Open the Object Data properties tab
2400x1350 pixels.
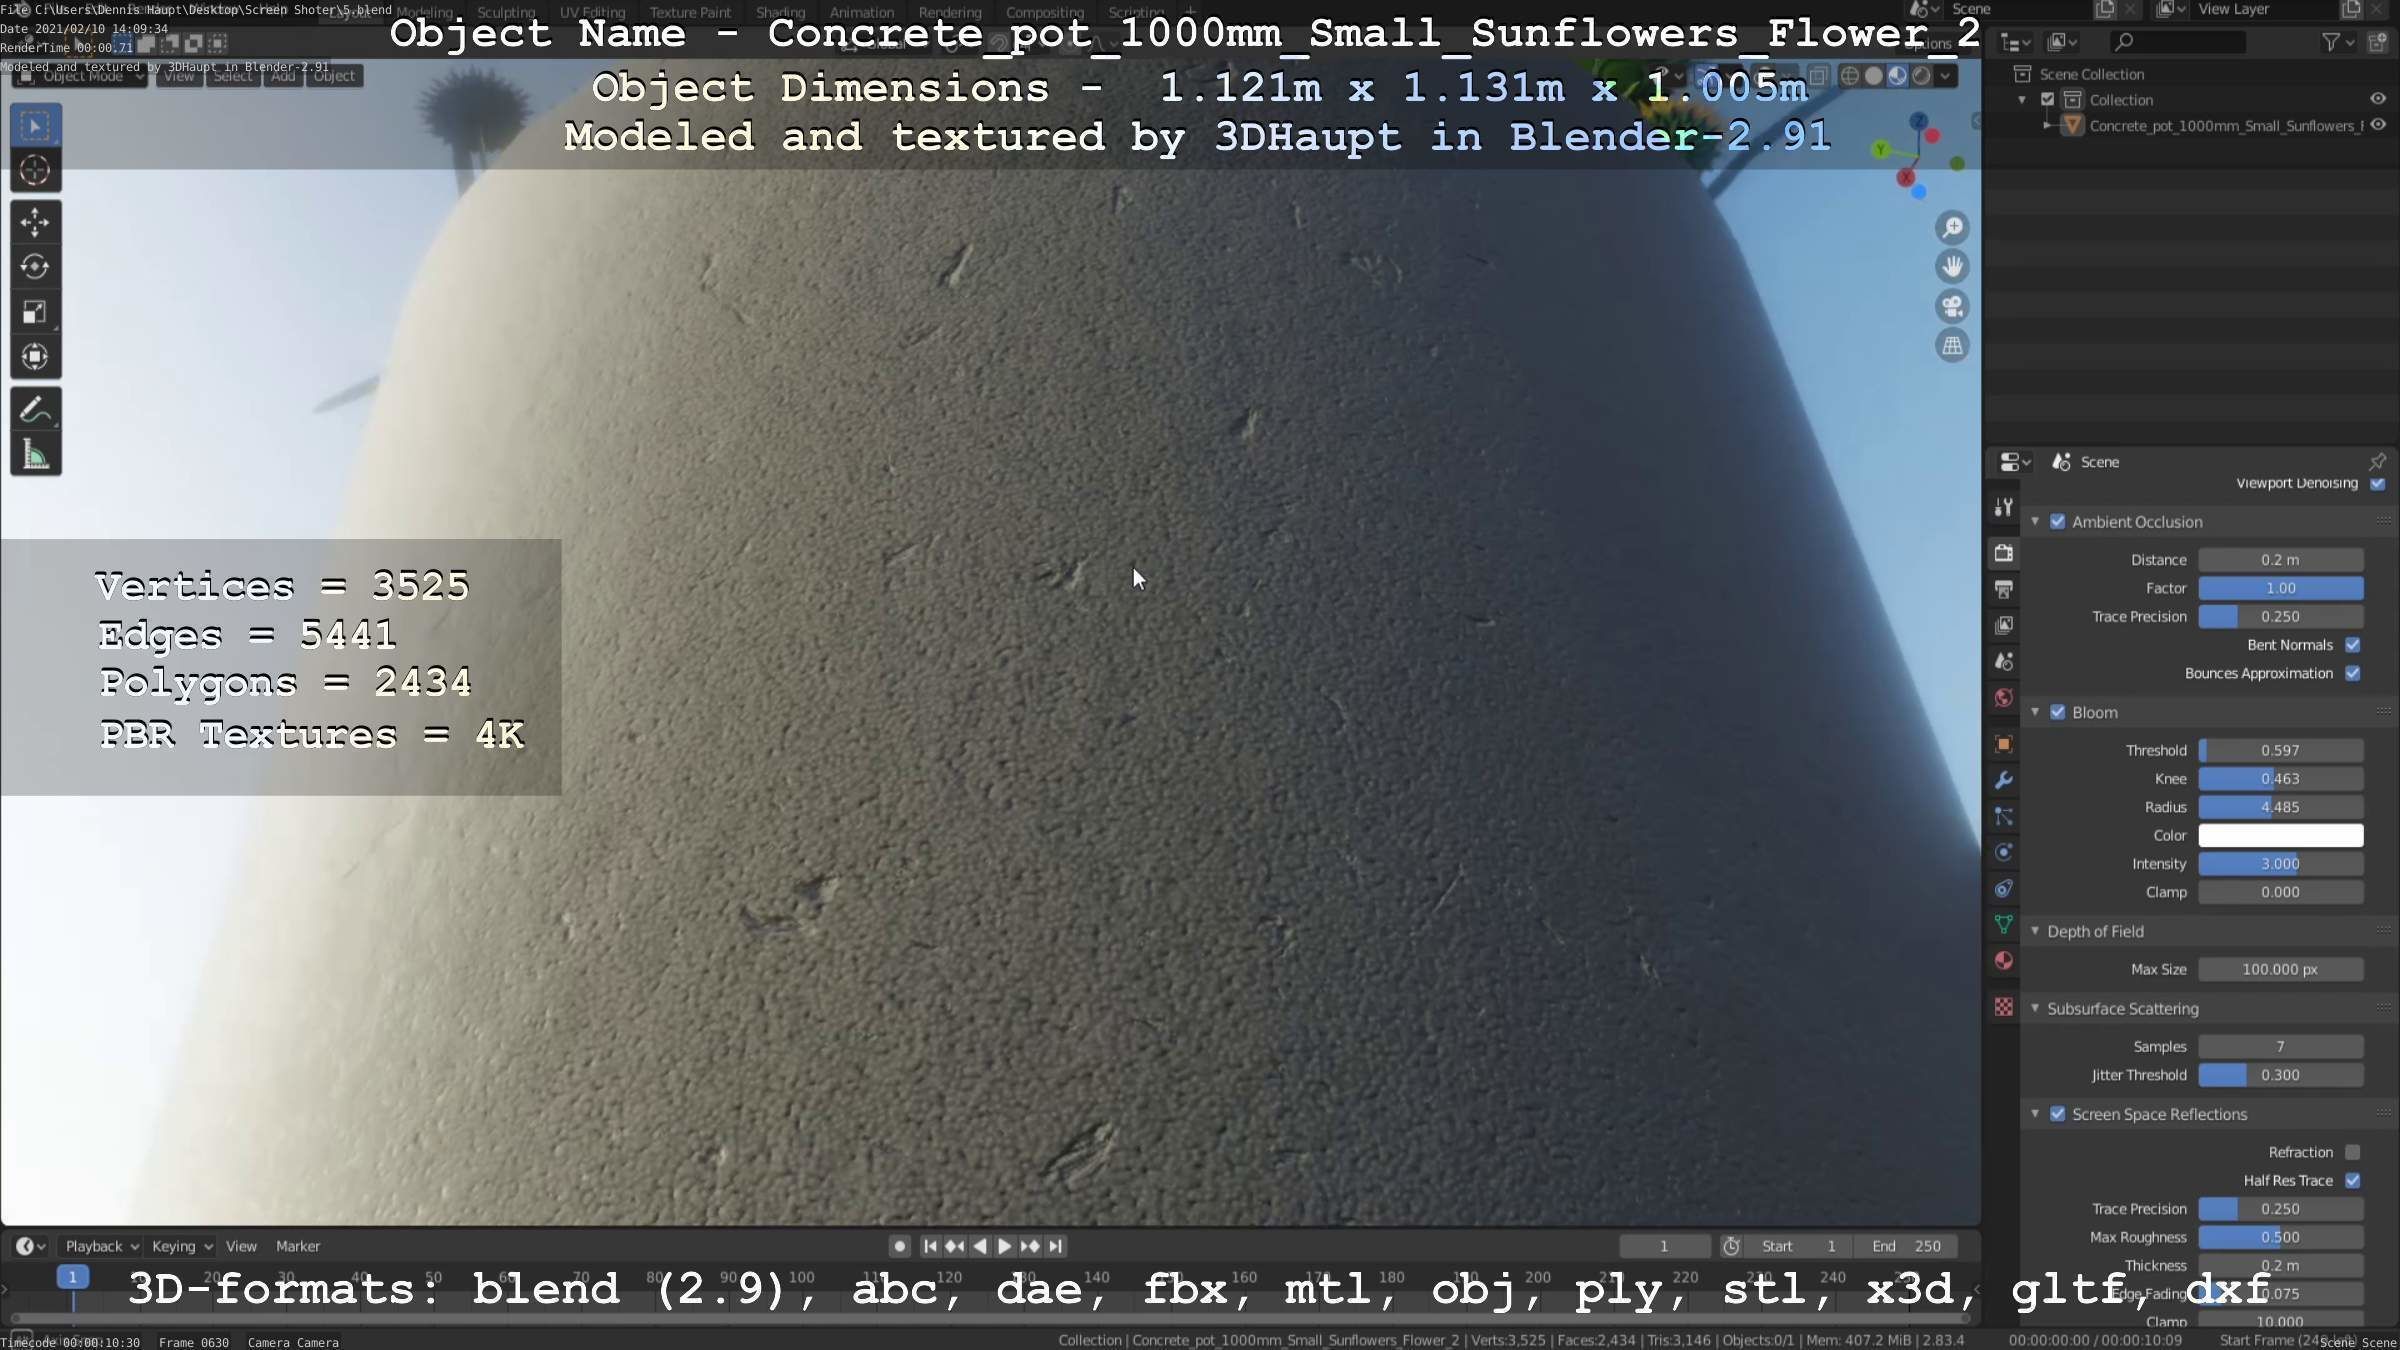click(2004, 925)
